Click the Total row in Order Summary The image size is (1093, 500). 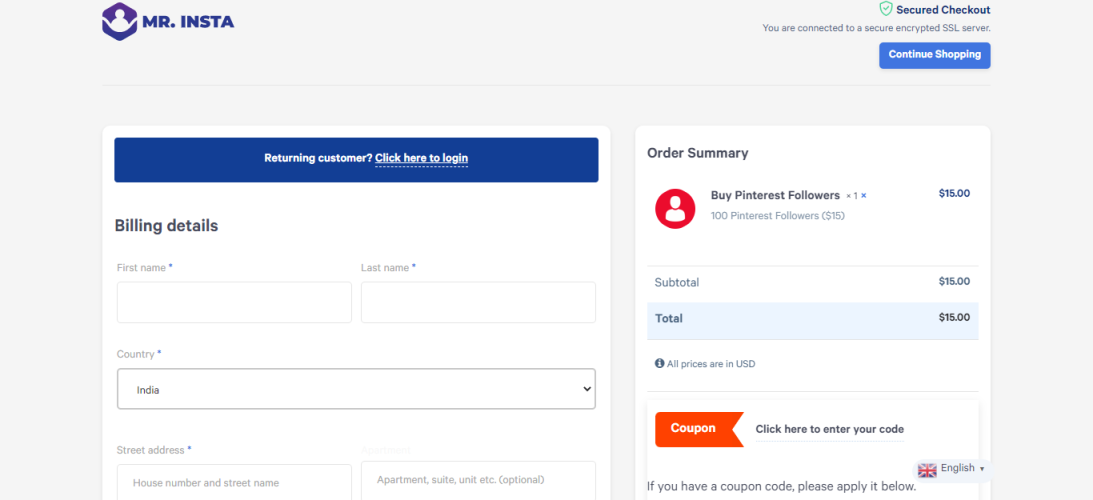coord(812,319)
